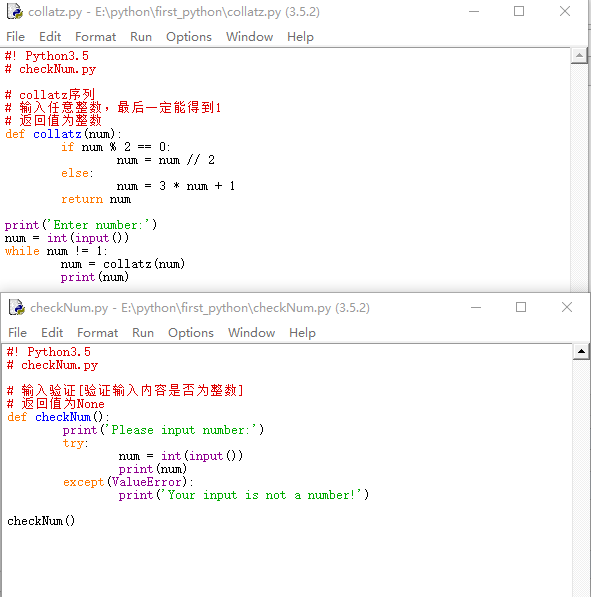Image resolution: width=591 pixels, height=597 pixels.
Task: Click 'num = 3 * num + 1' line
Action: click(176, 186)
